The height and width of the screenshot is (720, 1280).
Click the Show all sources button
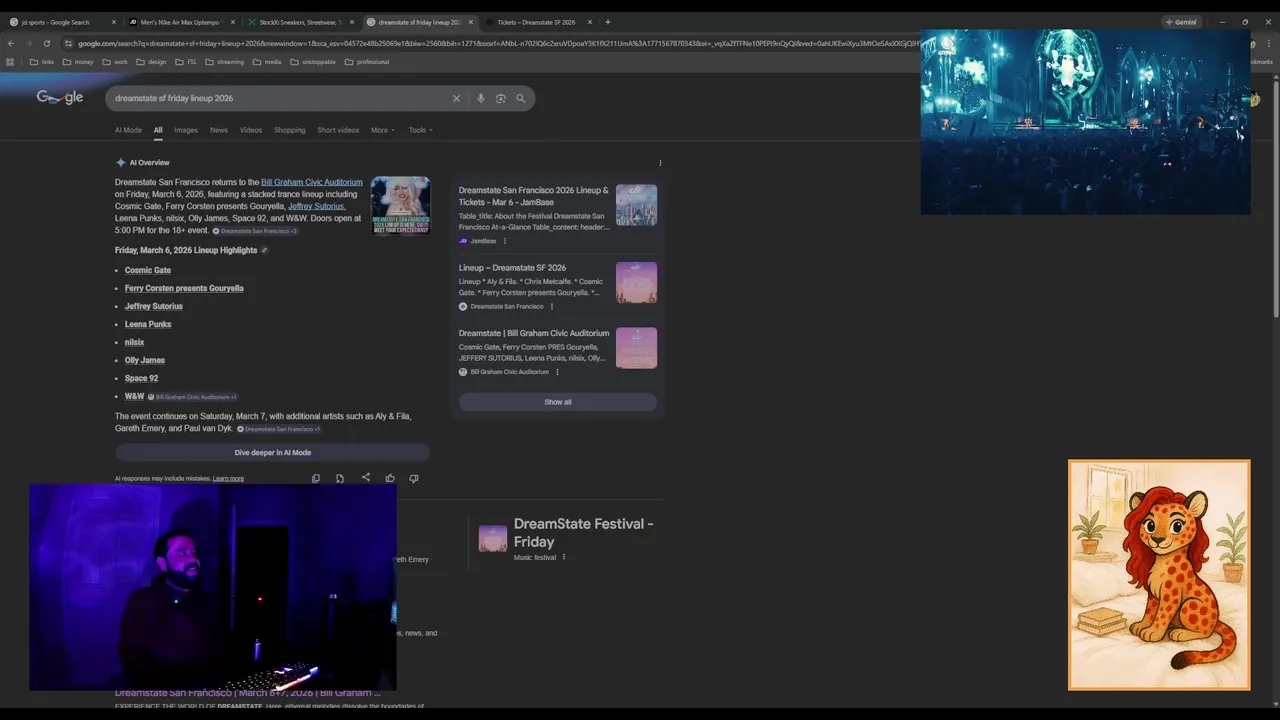[x=558, y=402]
